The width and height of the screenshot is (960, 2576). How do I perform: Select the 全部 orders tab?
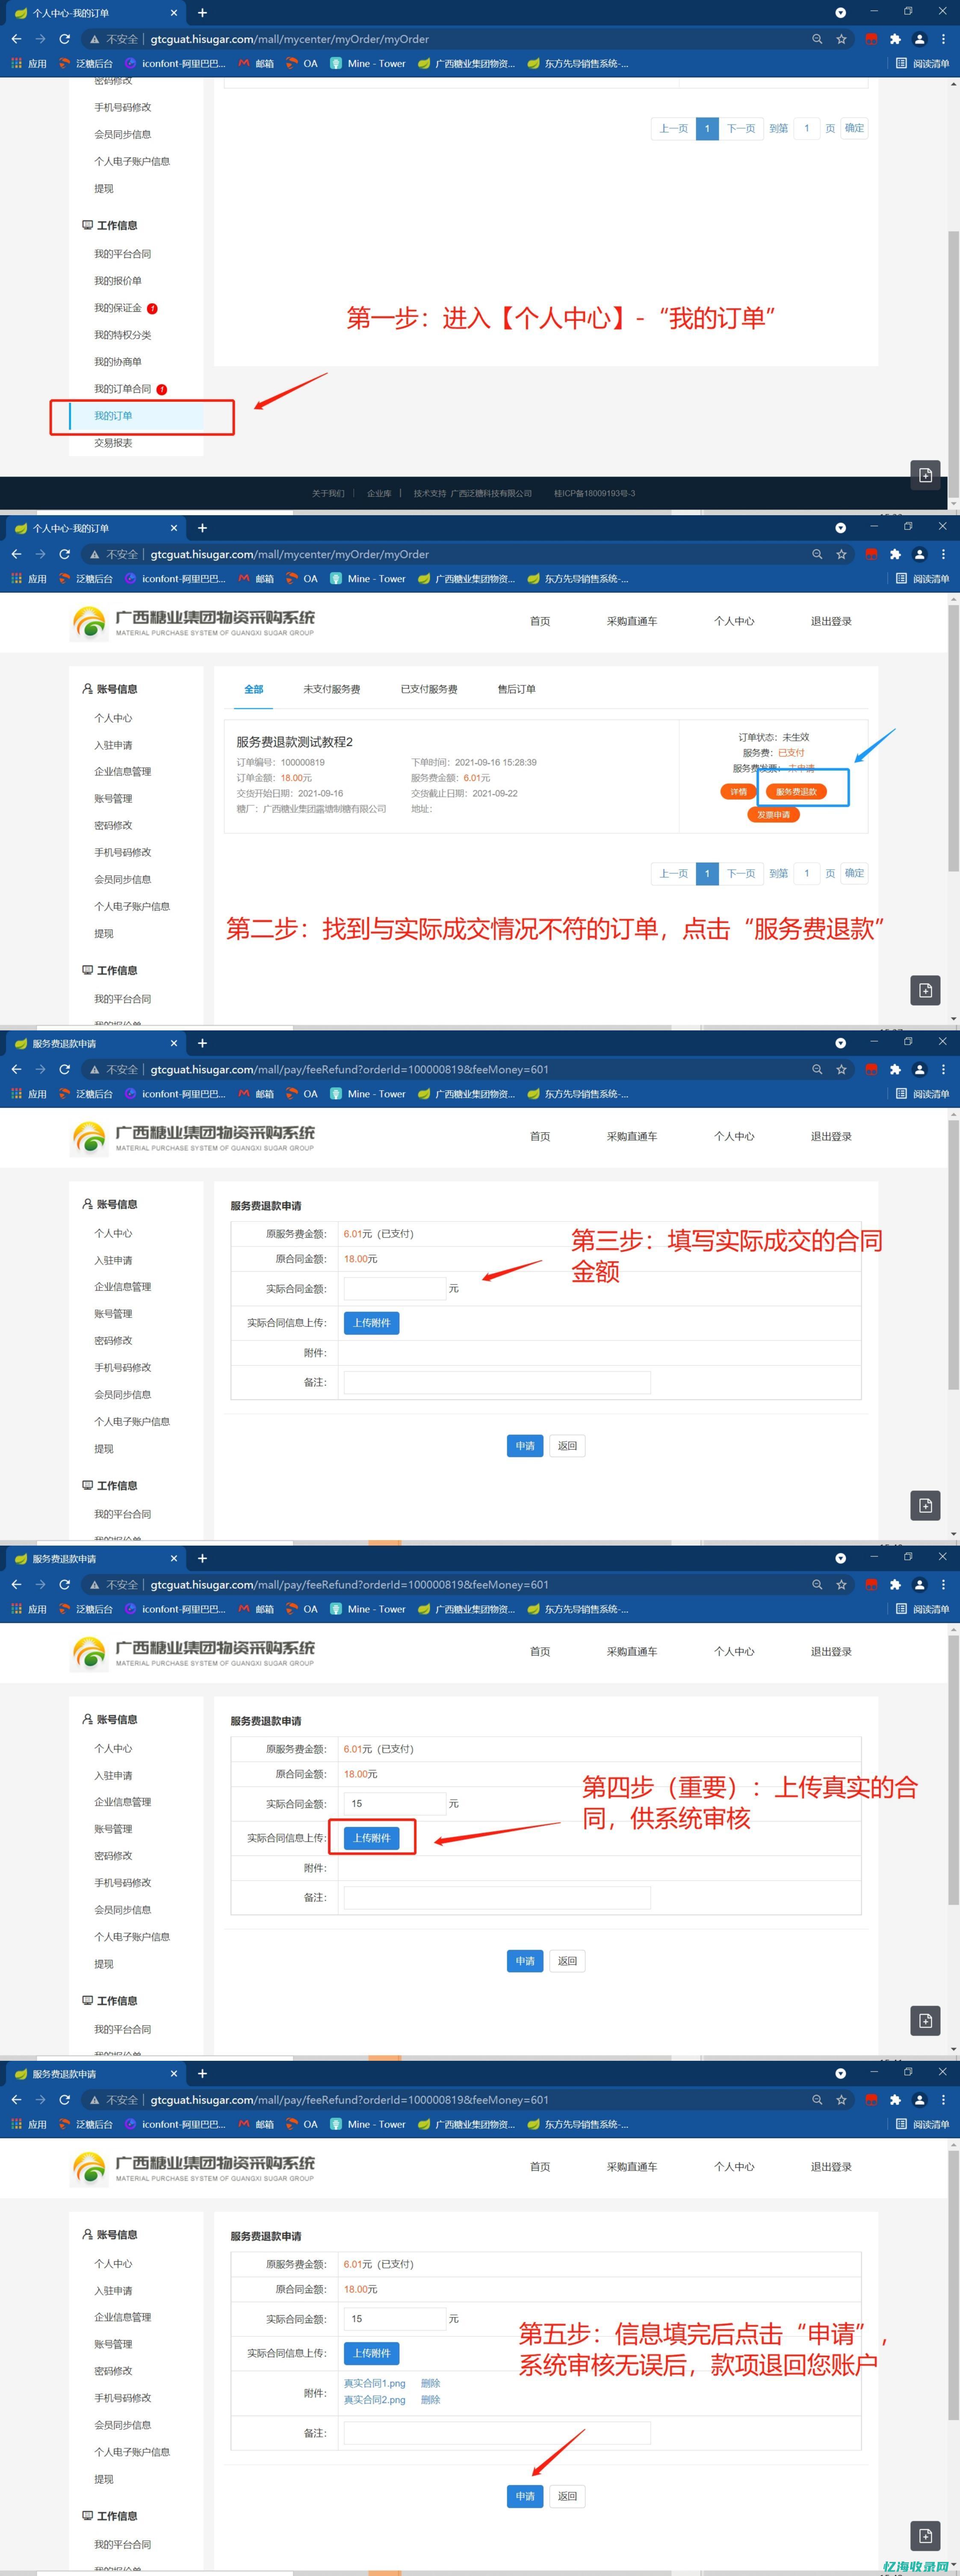click(254, 689)
